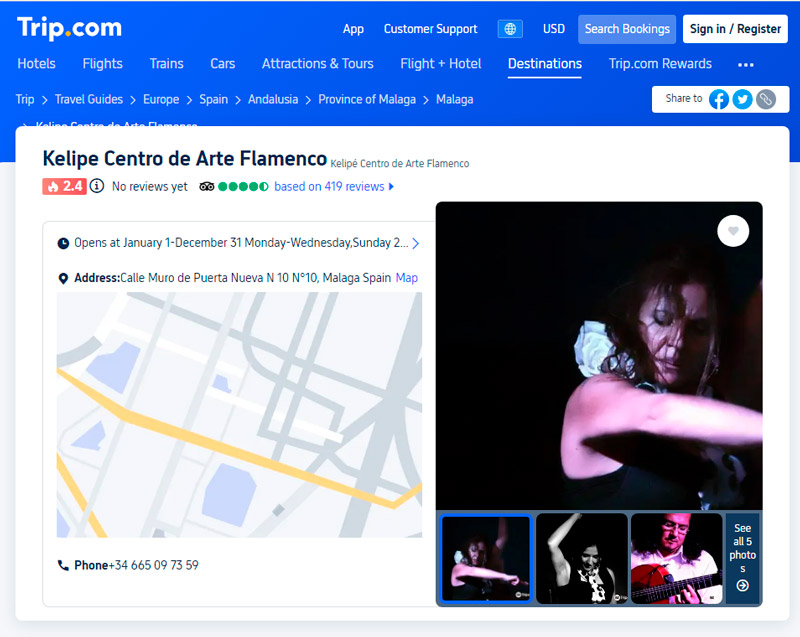The height and width of the screenshot is (637, 800).
Task: Open the Cars tab
Action: 222,64
